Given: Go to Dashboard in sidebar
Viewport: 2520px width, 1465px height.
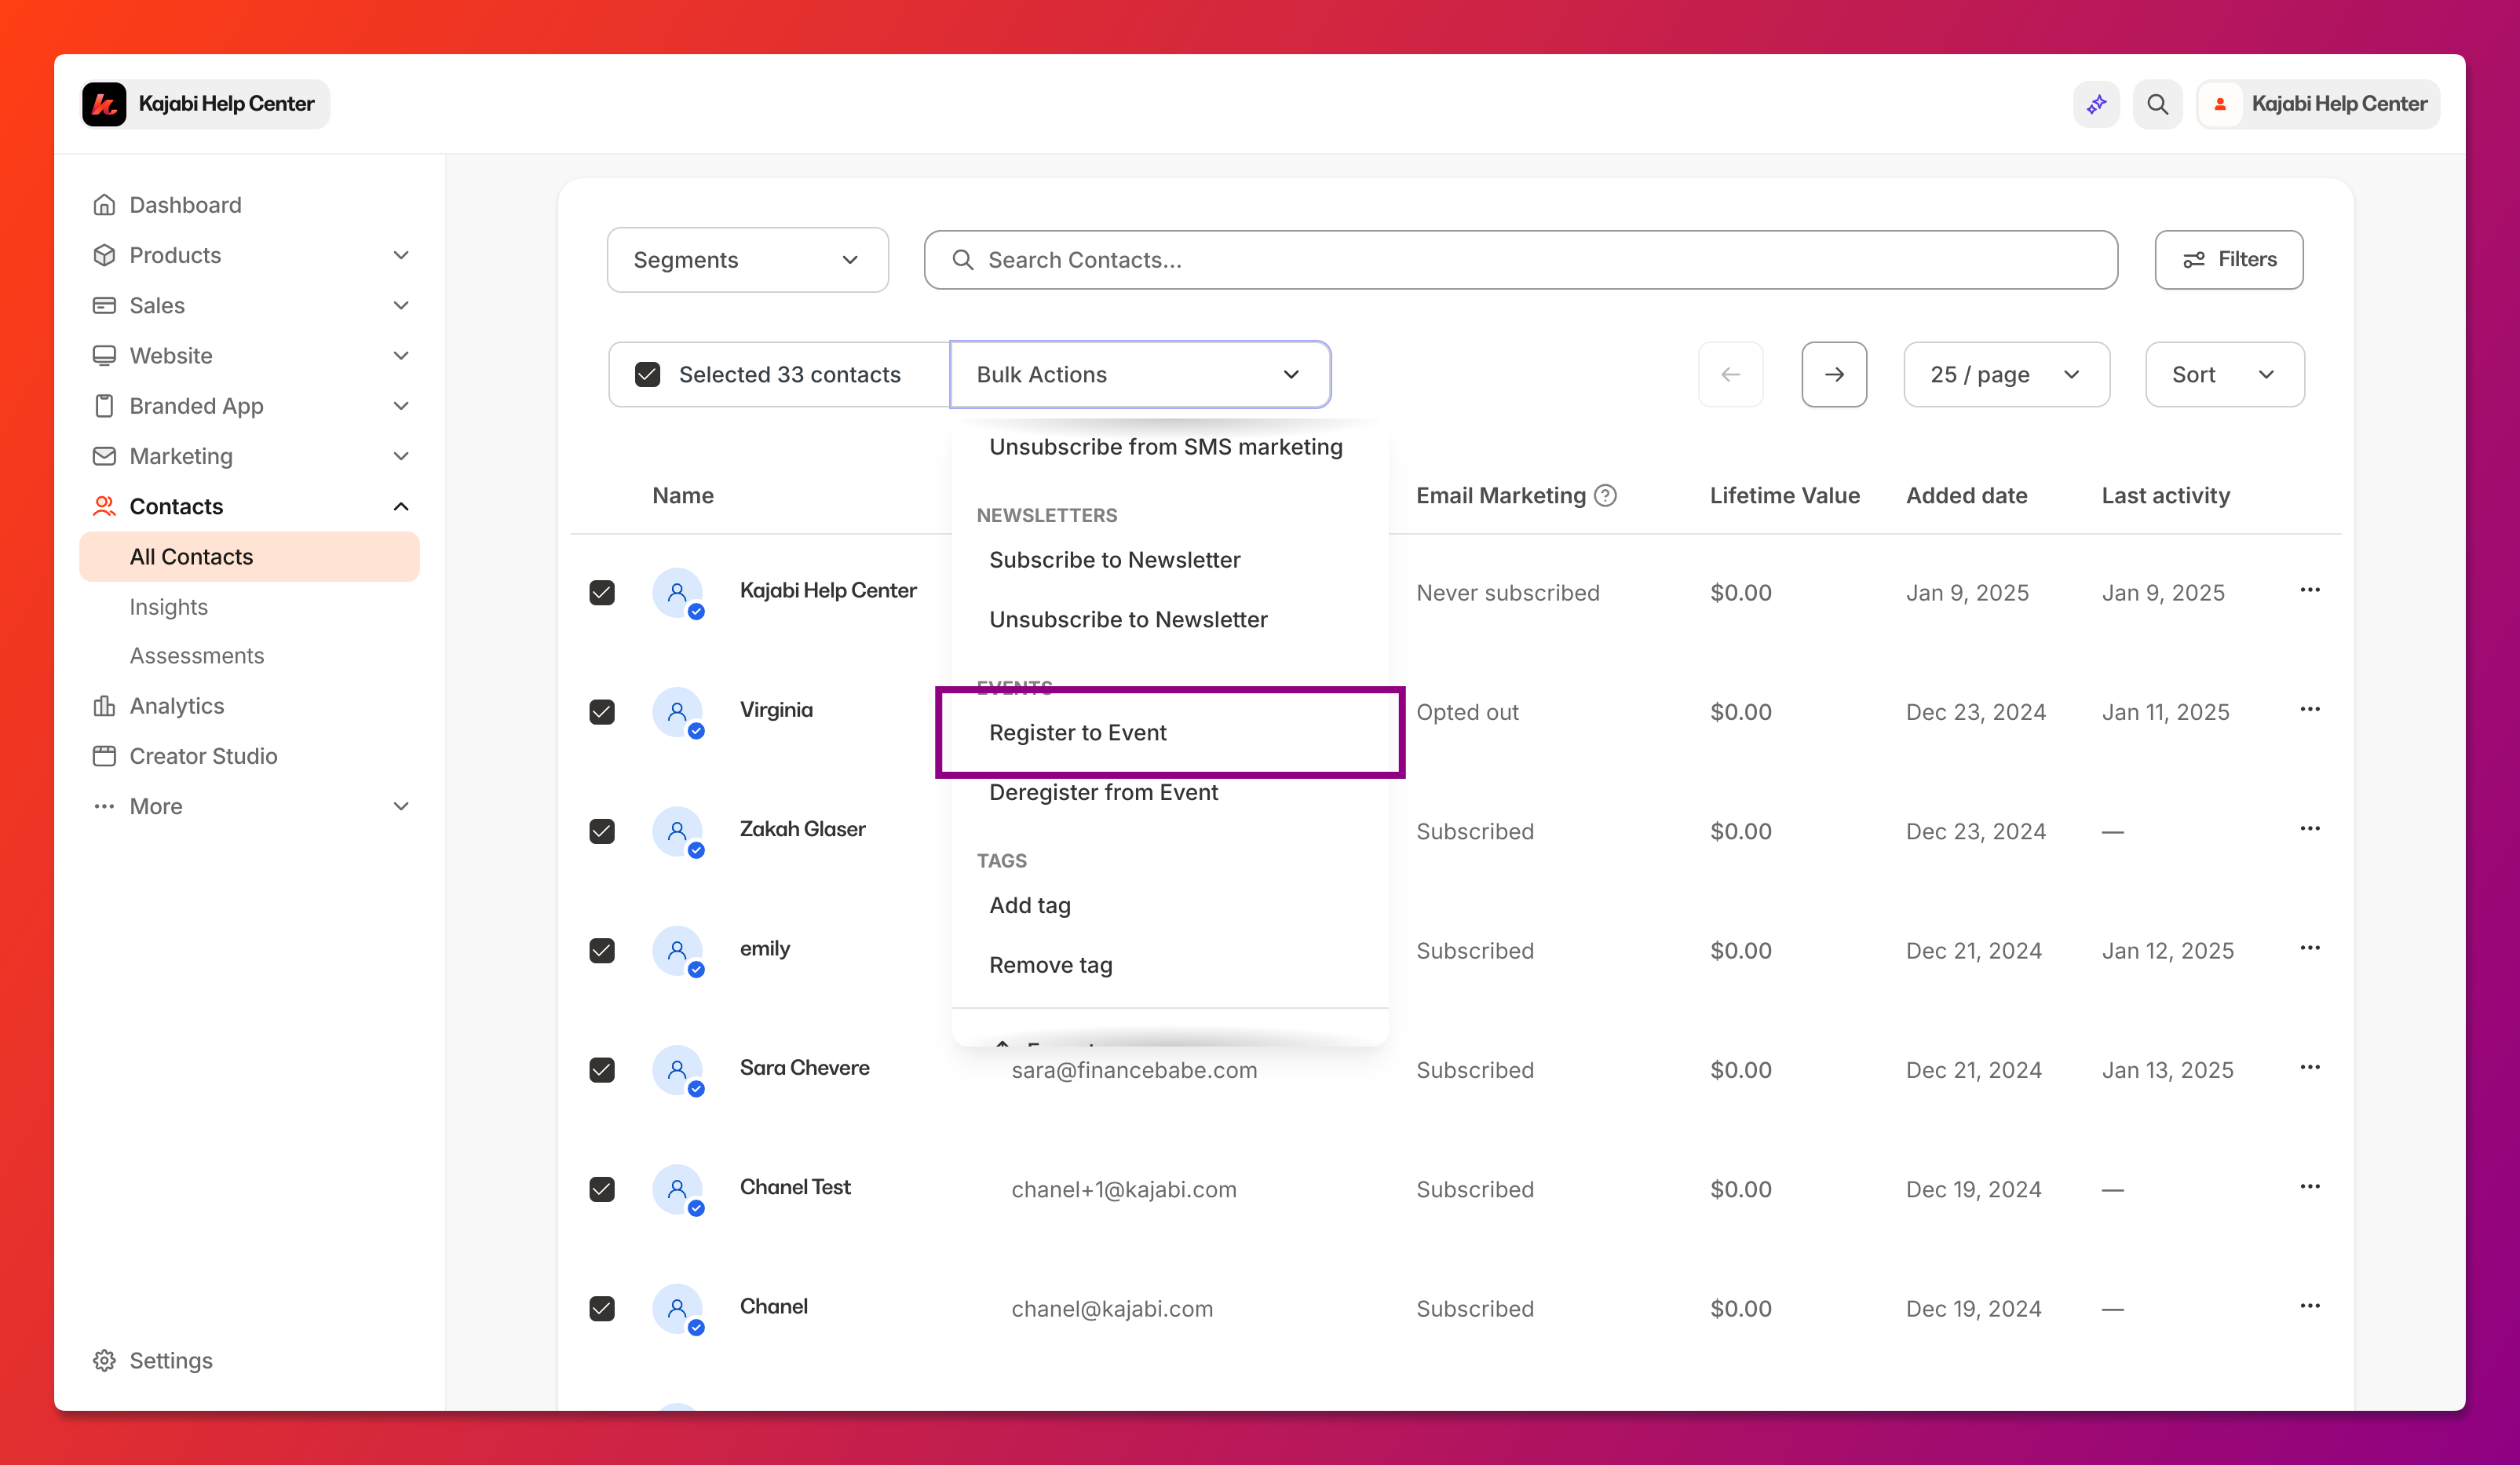Looking at the screenshot, I should coord(185,205).
